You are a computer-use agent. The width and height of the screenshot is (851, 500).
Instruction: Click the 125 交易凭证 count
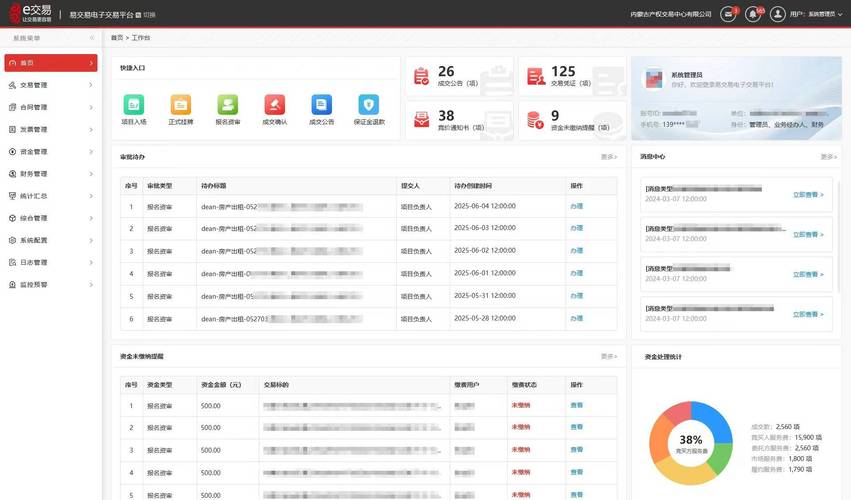click(563, 72)
